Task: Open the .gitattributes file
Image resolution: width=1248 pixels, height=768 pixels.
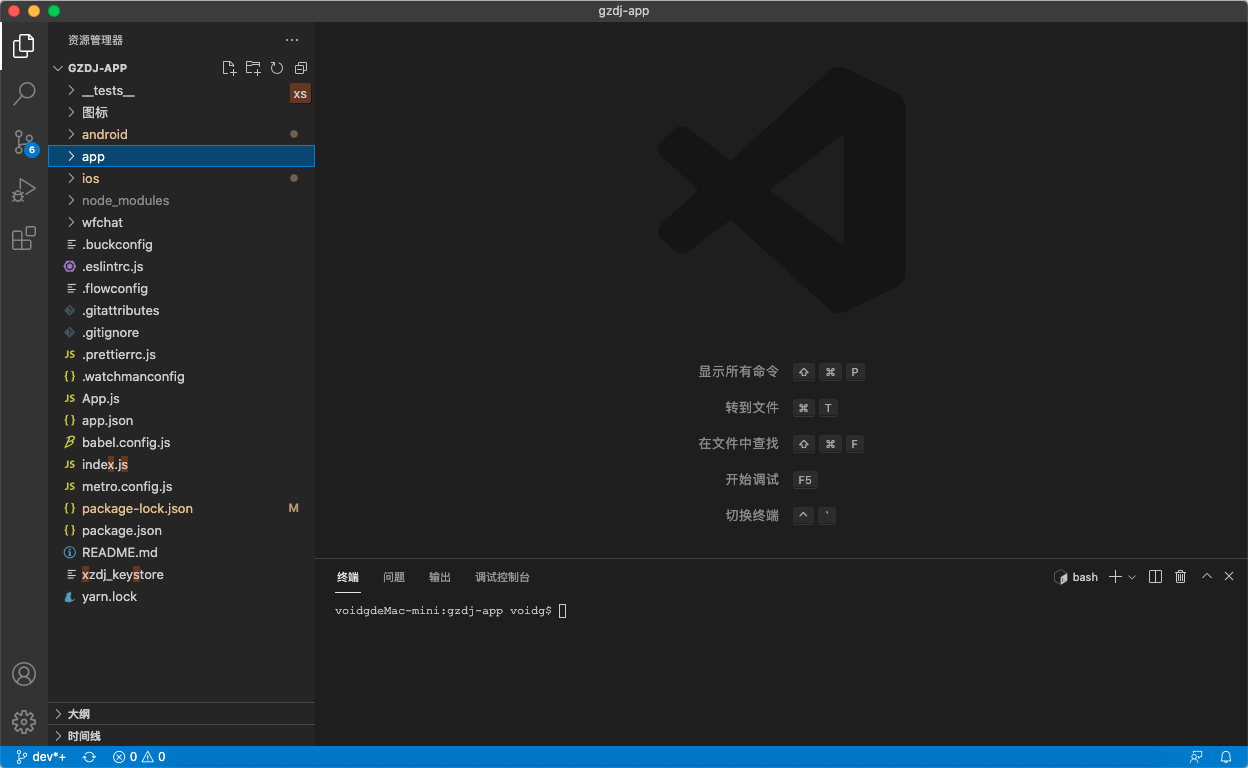Action: 181,310
